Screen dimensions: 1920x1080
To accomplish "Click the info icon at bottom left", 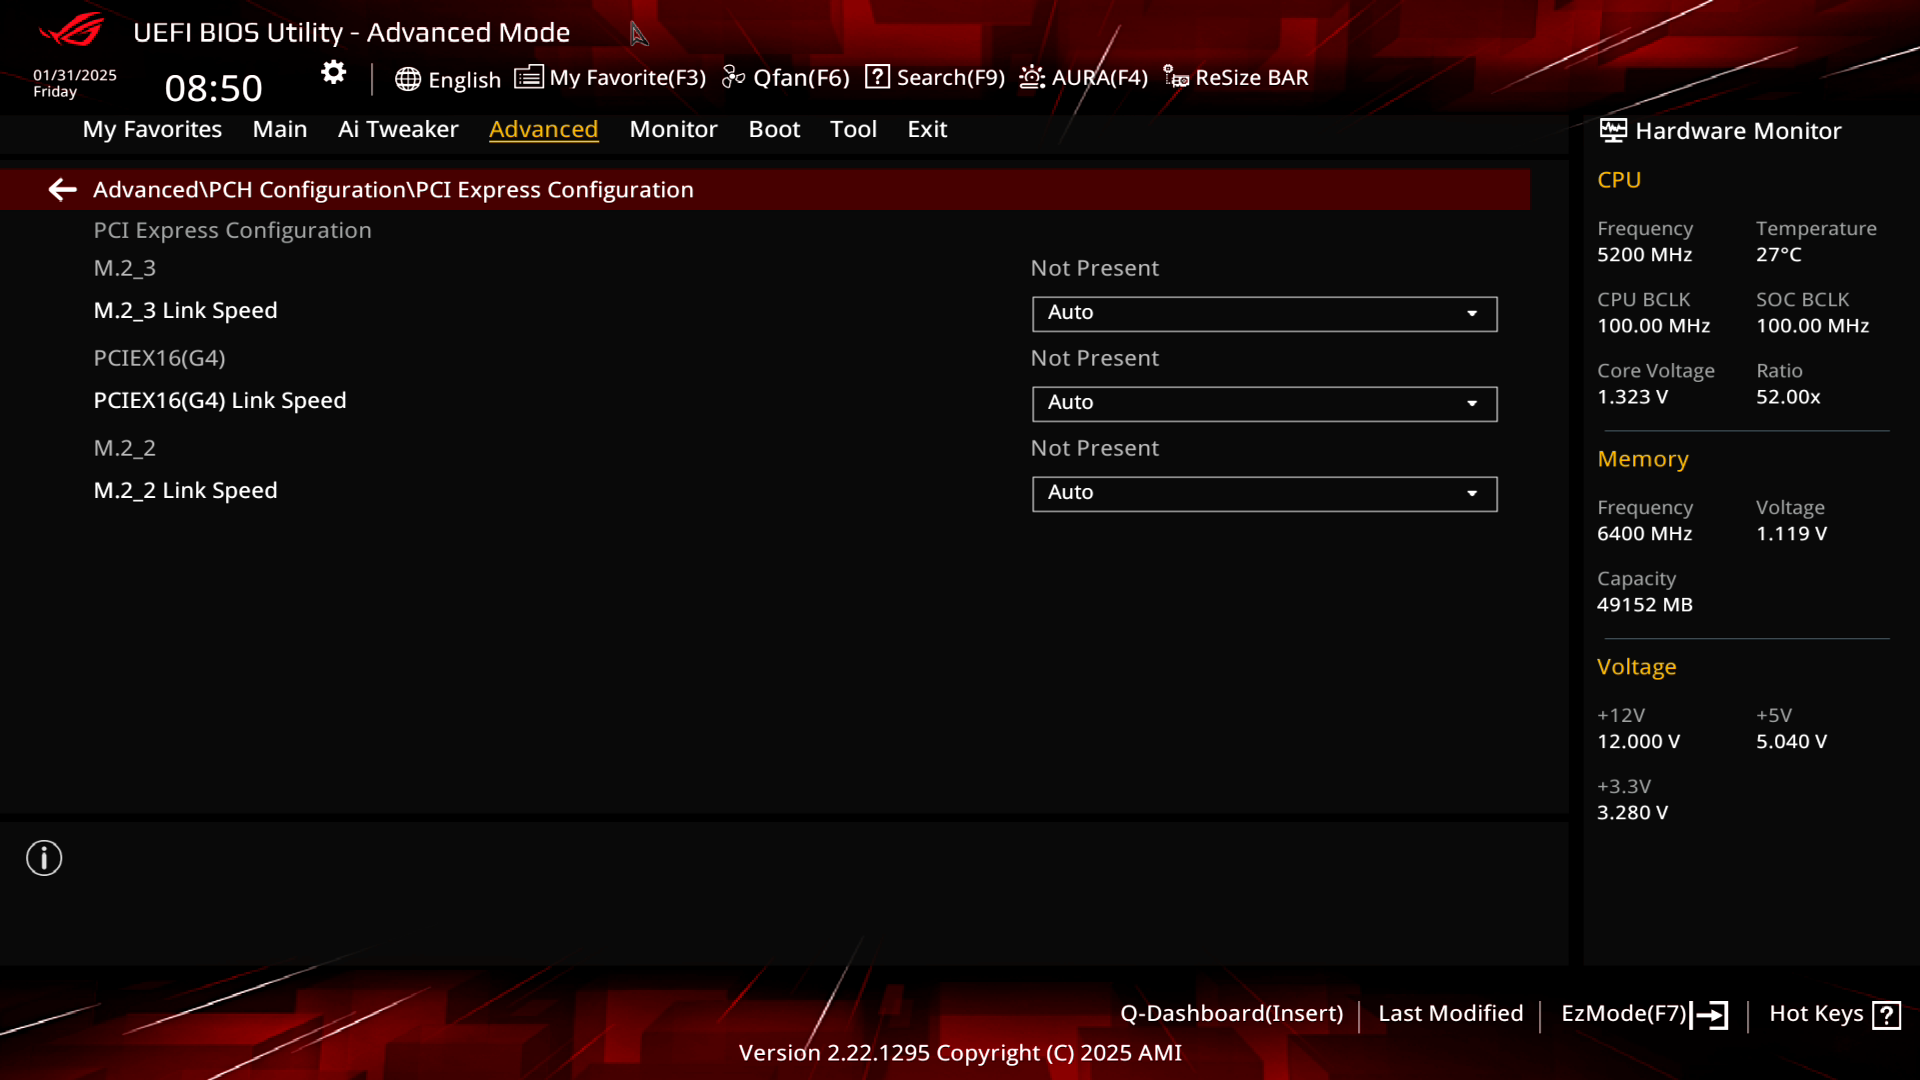I will [44, 857].
